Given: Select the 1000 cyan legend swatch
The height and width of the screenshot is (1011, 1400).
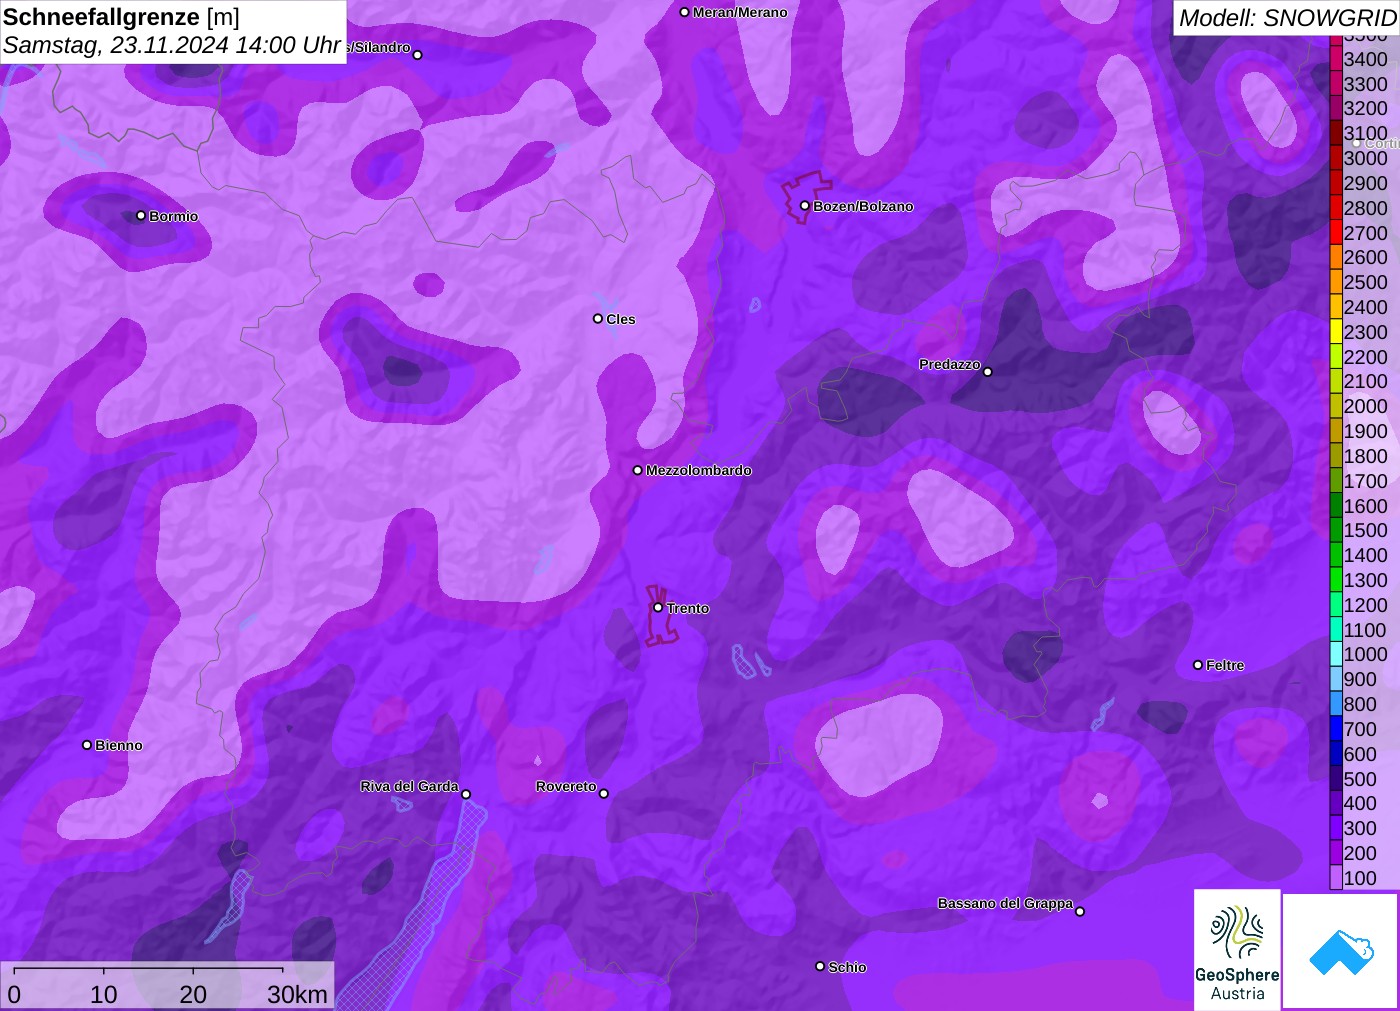Looking at the screenshot, I should (1336, 654).
